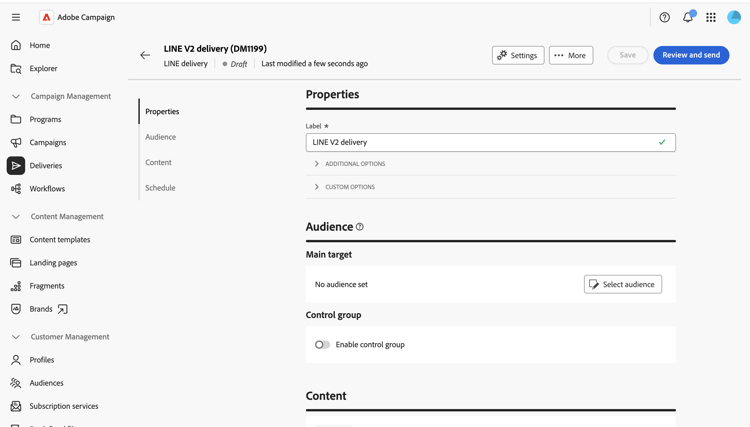Screen dimensions: 750x427
Task: Collapse the Content Management group
Action: pos(16,217)
